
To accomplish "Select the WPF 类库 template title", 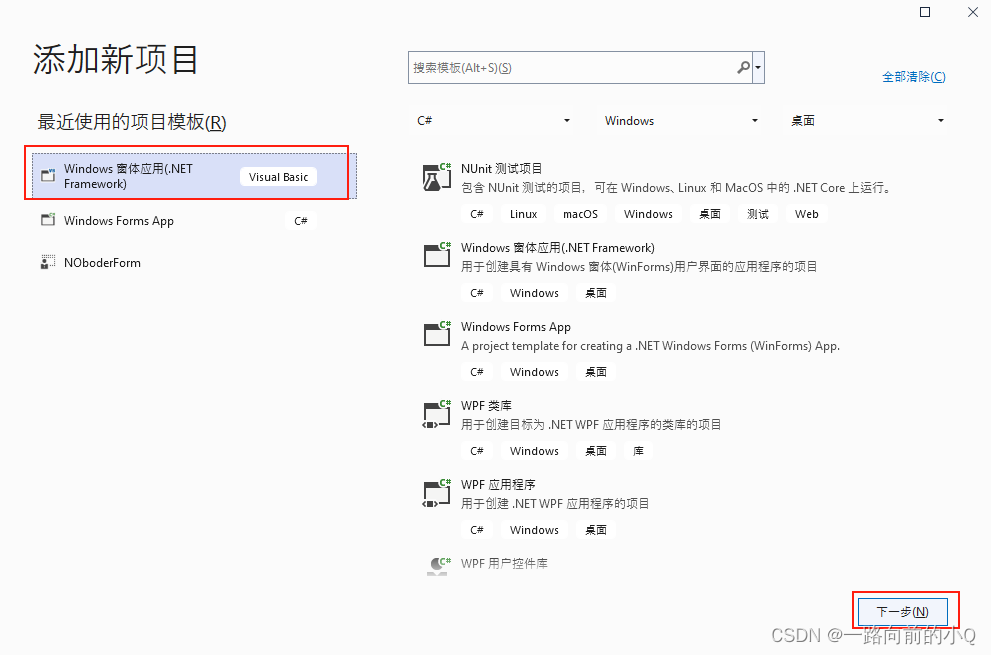I will pos(486,406).
